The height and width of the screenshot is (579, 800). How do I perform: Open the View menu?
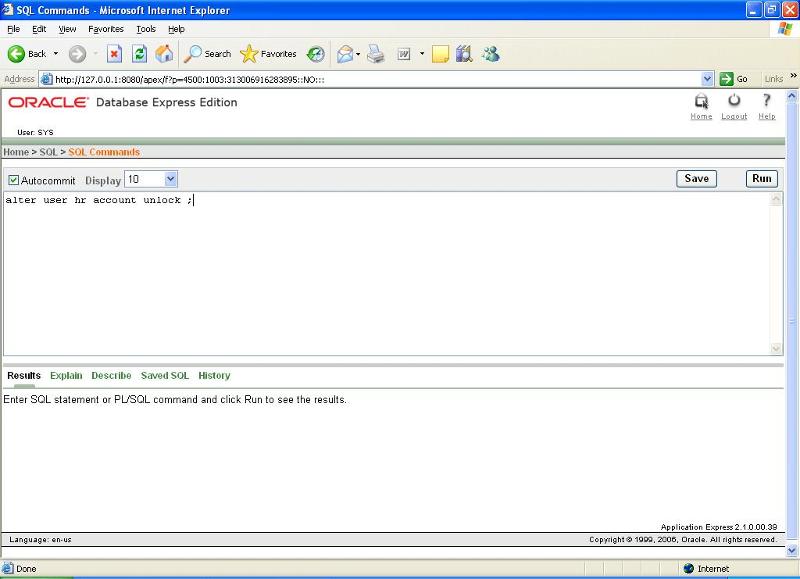(67, 29)
